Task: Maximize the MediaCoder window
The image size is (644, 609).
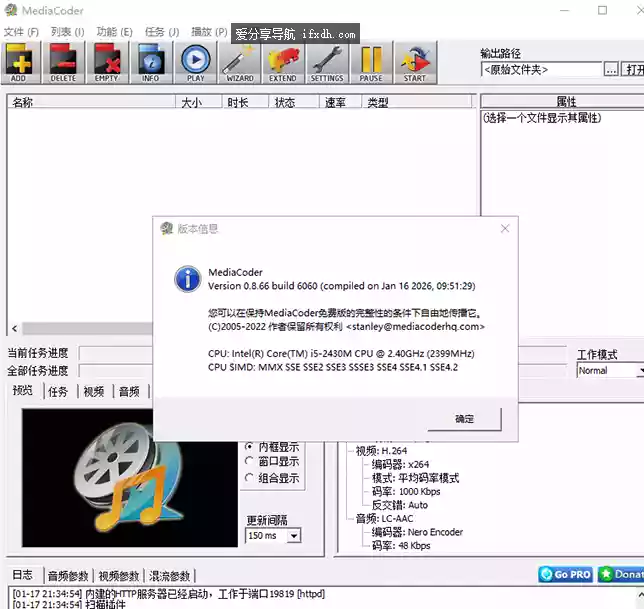Action: pos(602,10)
